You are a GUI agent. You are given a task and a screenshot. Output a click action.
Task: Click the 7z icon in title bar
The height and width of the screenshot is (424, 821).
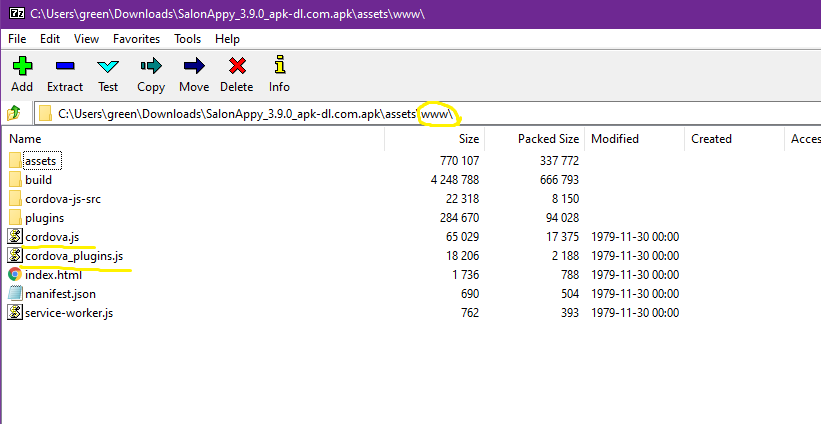point(17,14)
